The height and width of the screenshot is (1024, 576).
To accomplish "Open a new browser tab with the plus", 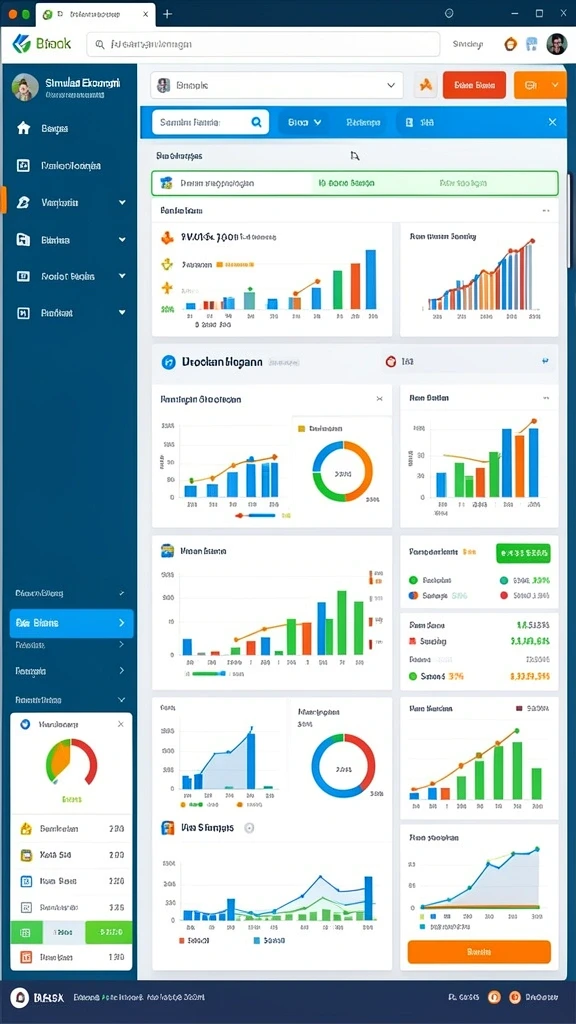I will [168, 13].
